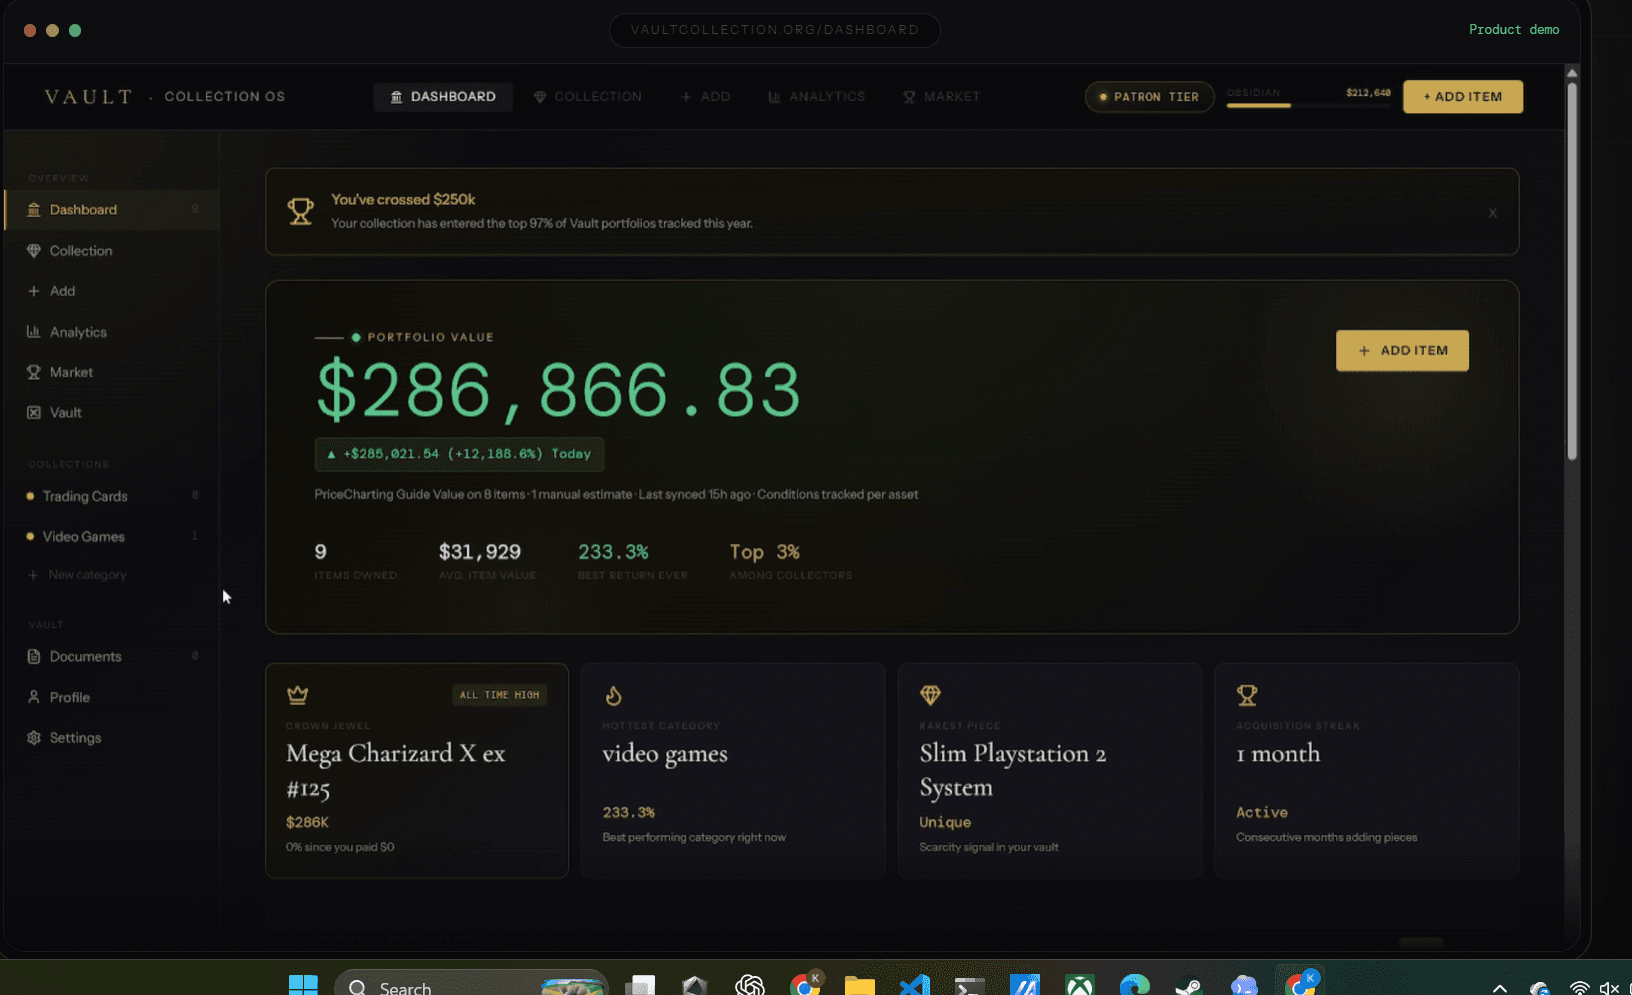Viewport: 1632px width, 995px height.
Task: Open Settings via the gear icon
Action: point(34,738)
